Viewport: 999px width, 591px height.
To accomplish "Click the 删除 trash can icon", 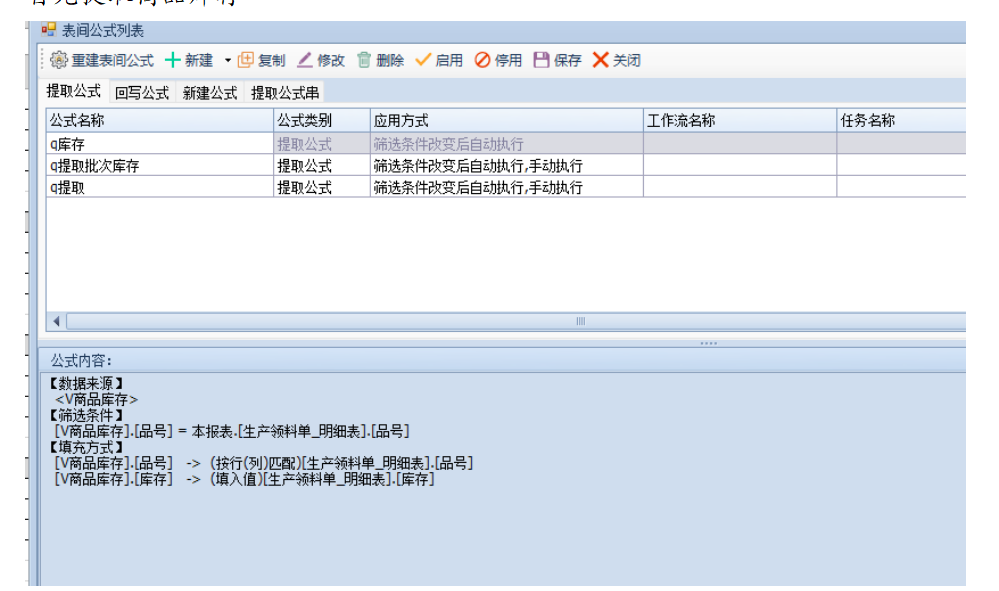I will (x=365, y=60).
